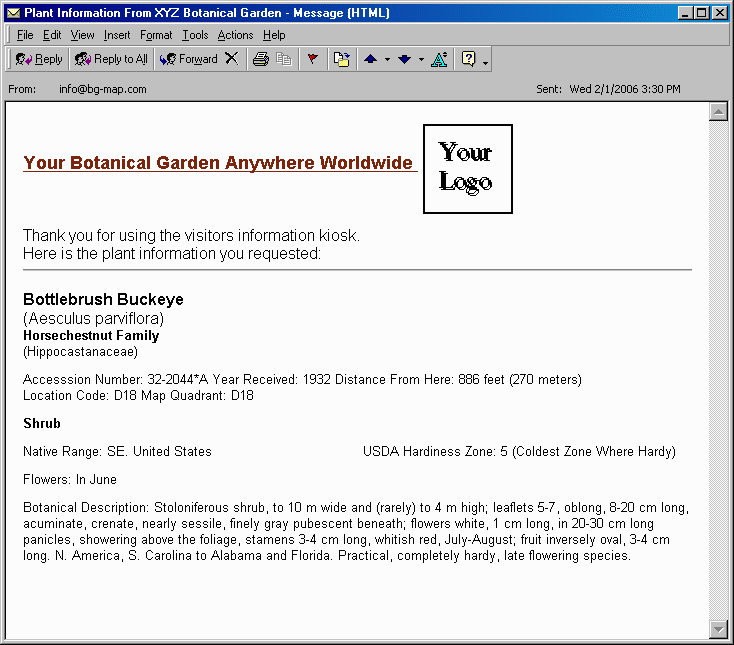Click the sender address info@bg-map.com
The width and height of the screenshot is (734, 645).
coord(103,89)
